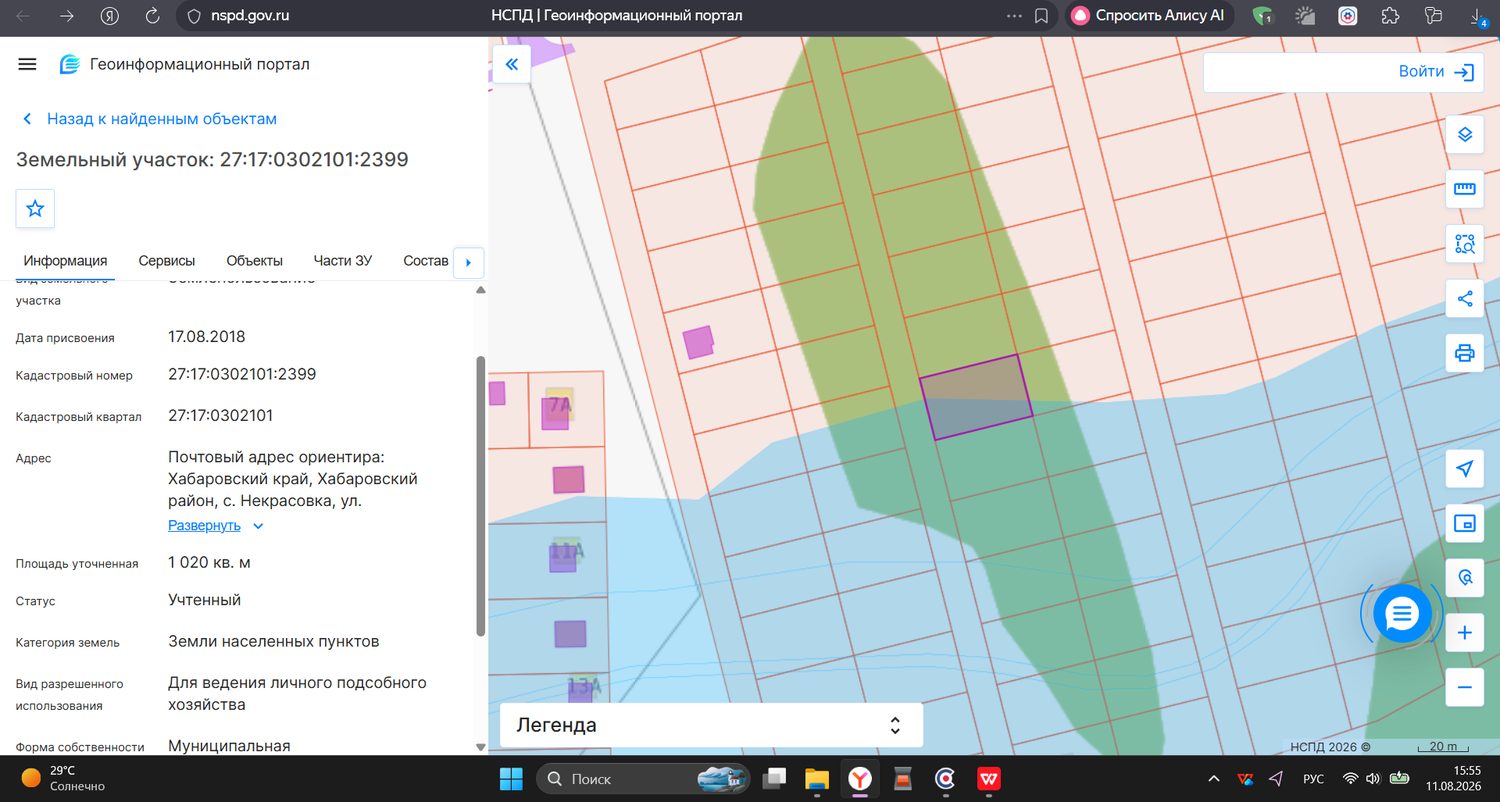This screenshot has width=1500, height=802.
Task: Click the Учтенный status value
Action: [x=204, y=600]
